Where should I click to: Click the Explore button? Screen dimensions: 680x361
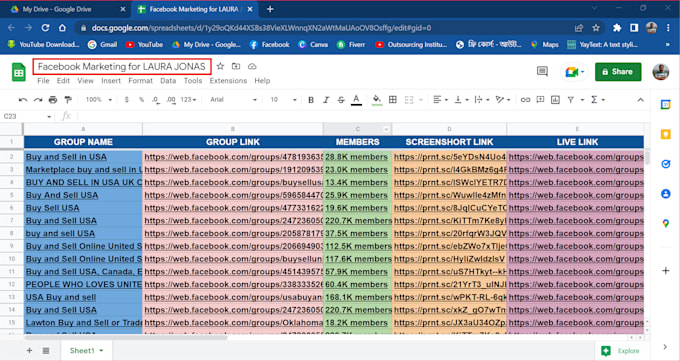(x=621, y=351)
